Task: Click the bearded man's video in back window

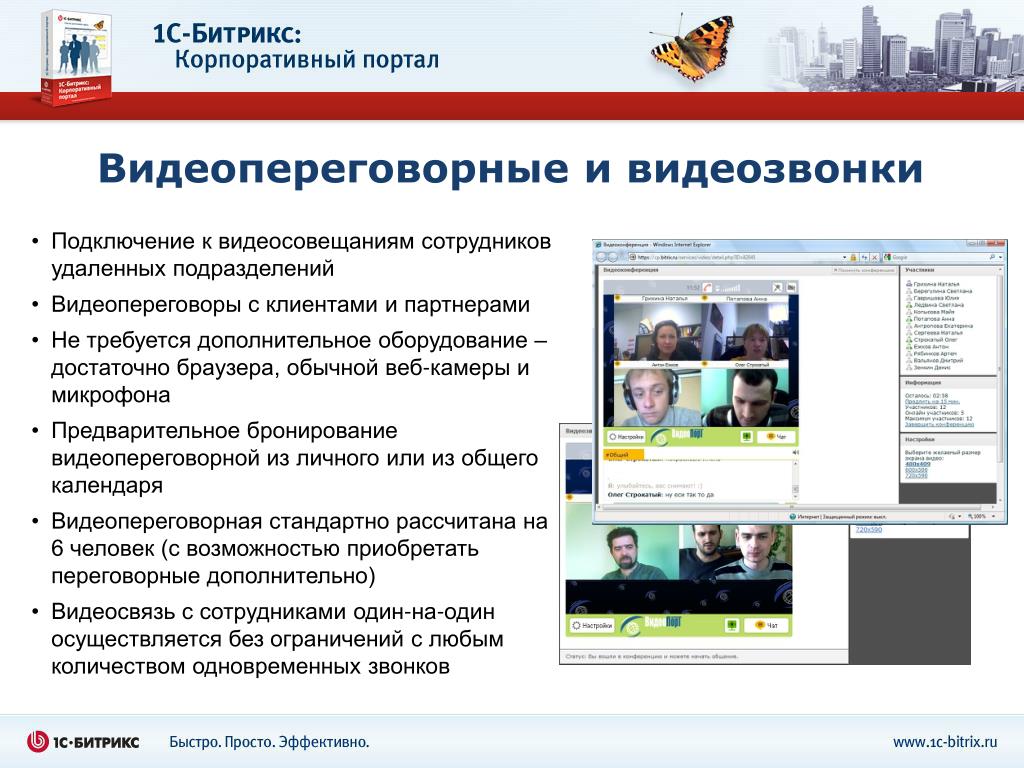Action: (x=622, y=552)
